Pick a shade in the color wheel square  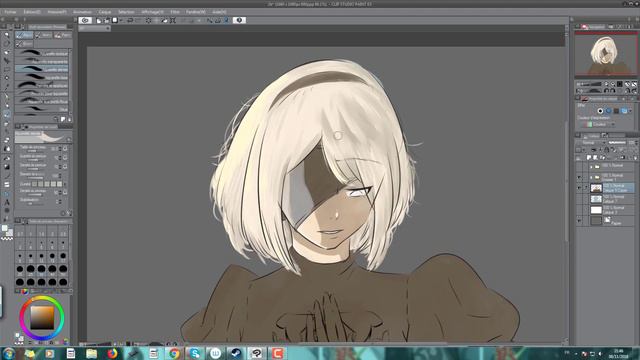click(x=42, y=318)
